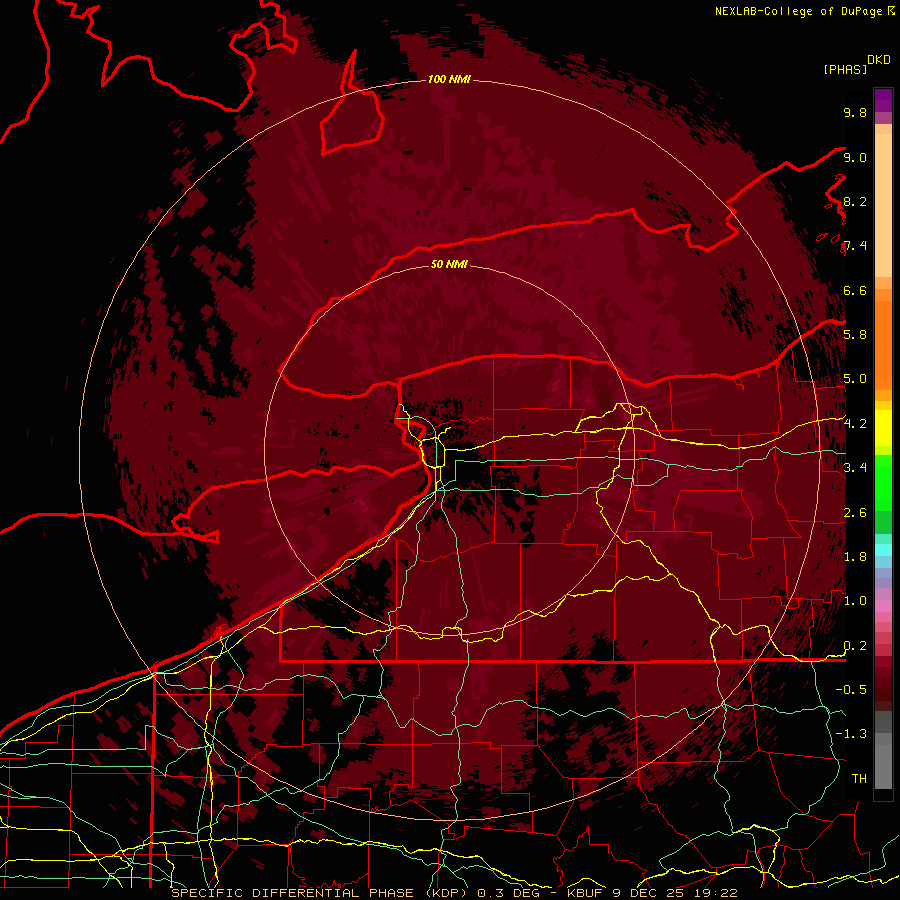The height and width of the screenshot is (900, 900).
Task: Pick the cyan band of the color scale
Action: pos(883,549)
